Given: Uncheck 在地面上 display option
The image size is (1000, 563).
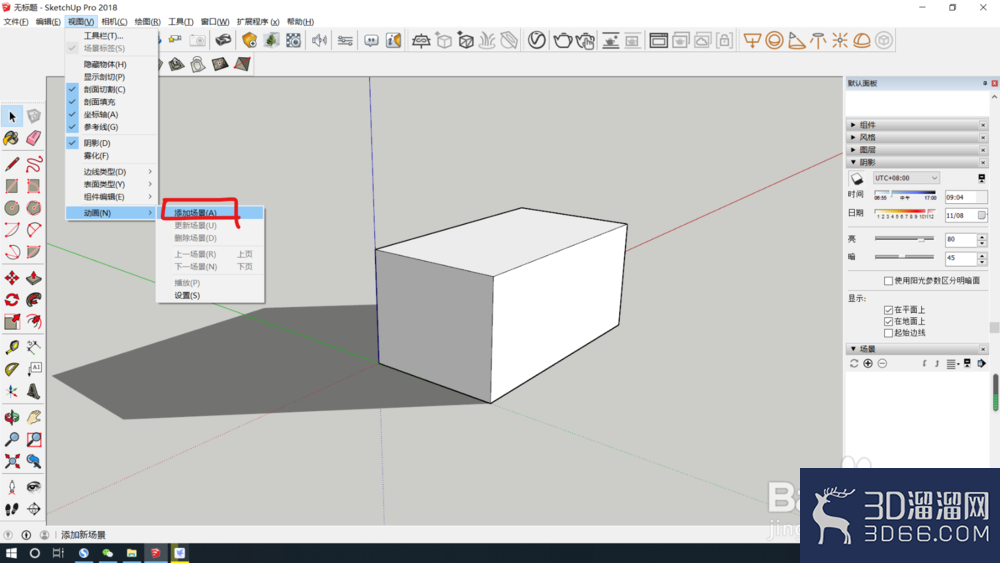Looking at the screenshot, I should 888,321.
